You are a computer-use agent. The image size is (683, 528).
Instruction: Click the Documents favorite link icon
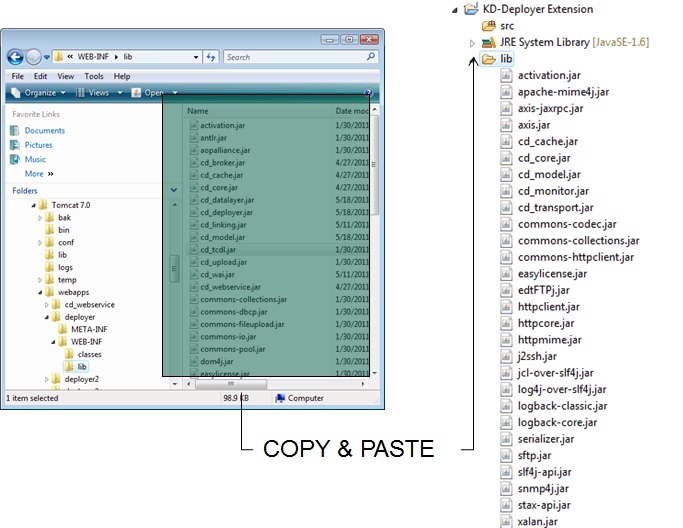(x=15, y=131)
